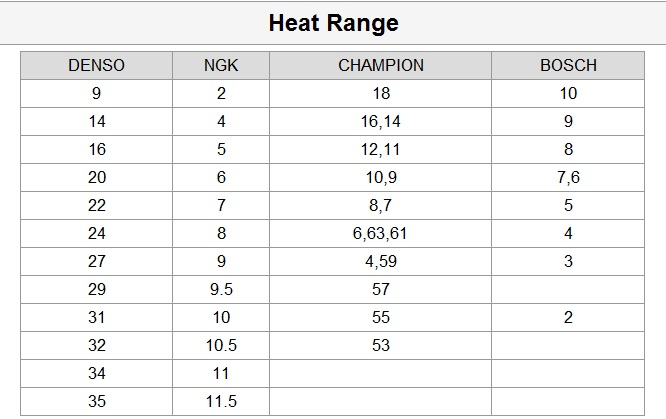The image size is (666, 419).
Task: Select NGK cell showing 10.5
Action: point(221,346)
